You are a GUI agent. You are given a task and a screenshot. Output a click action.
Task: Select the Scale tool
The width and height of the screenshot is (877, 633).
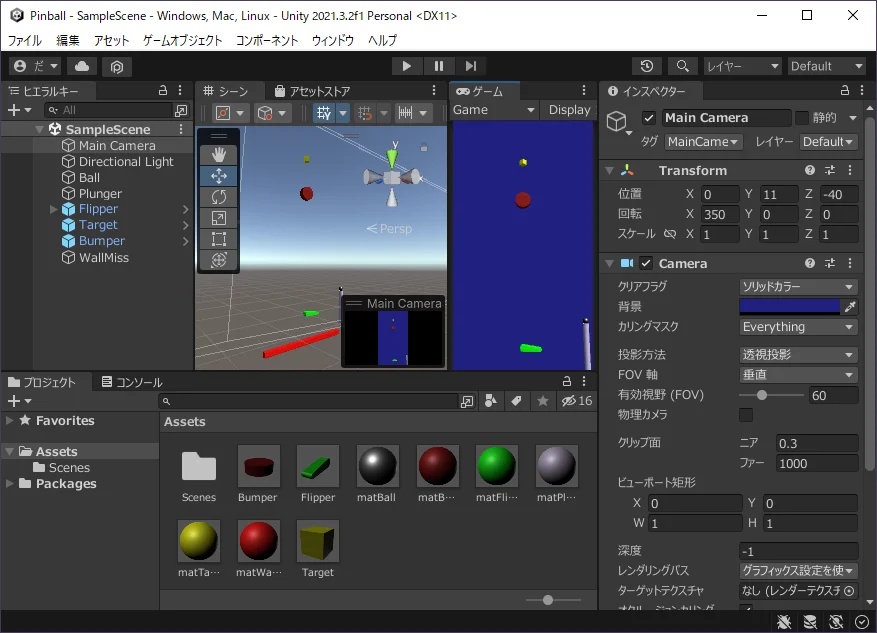(219, 218)
